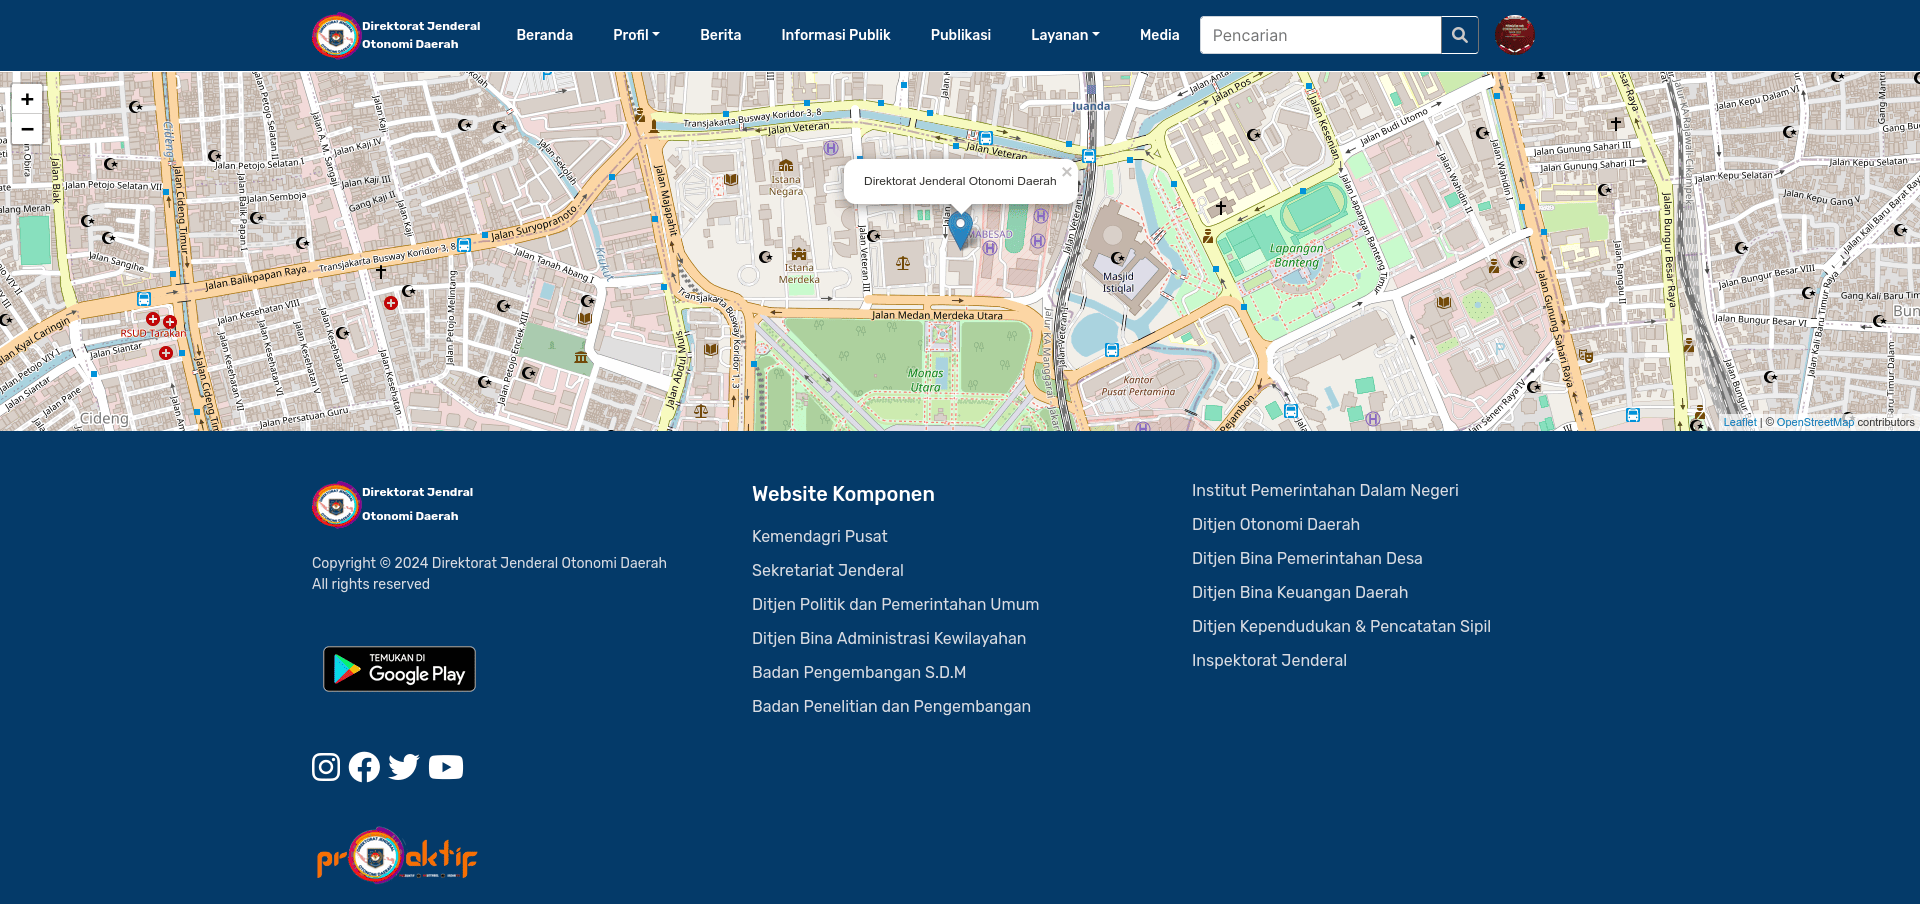Click the map zoom out button

pos(28,129)
